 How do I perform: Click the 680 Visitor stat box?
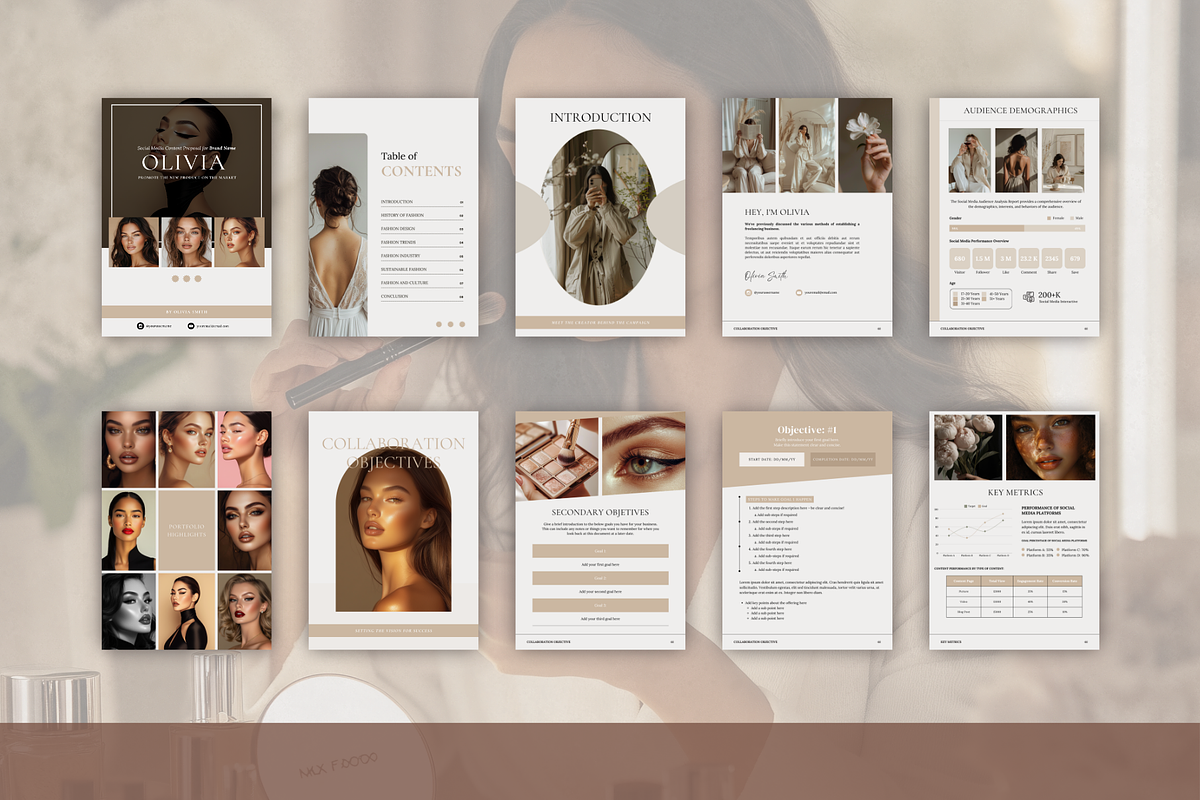click(x=959, y=260)
